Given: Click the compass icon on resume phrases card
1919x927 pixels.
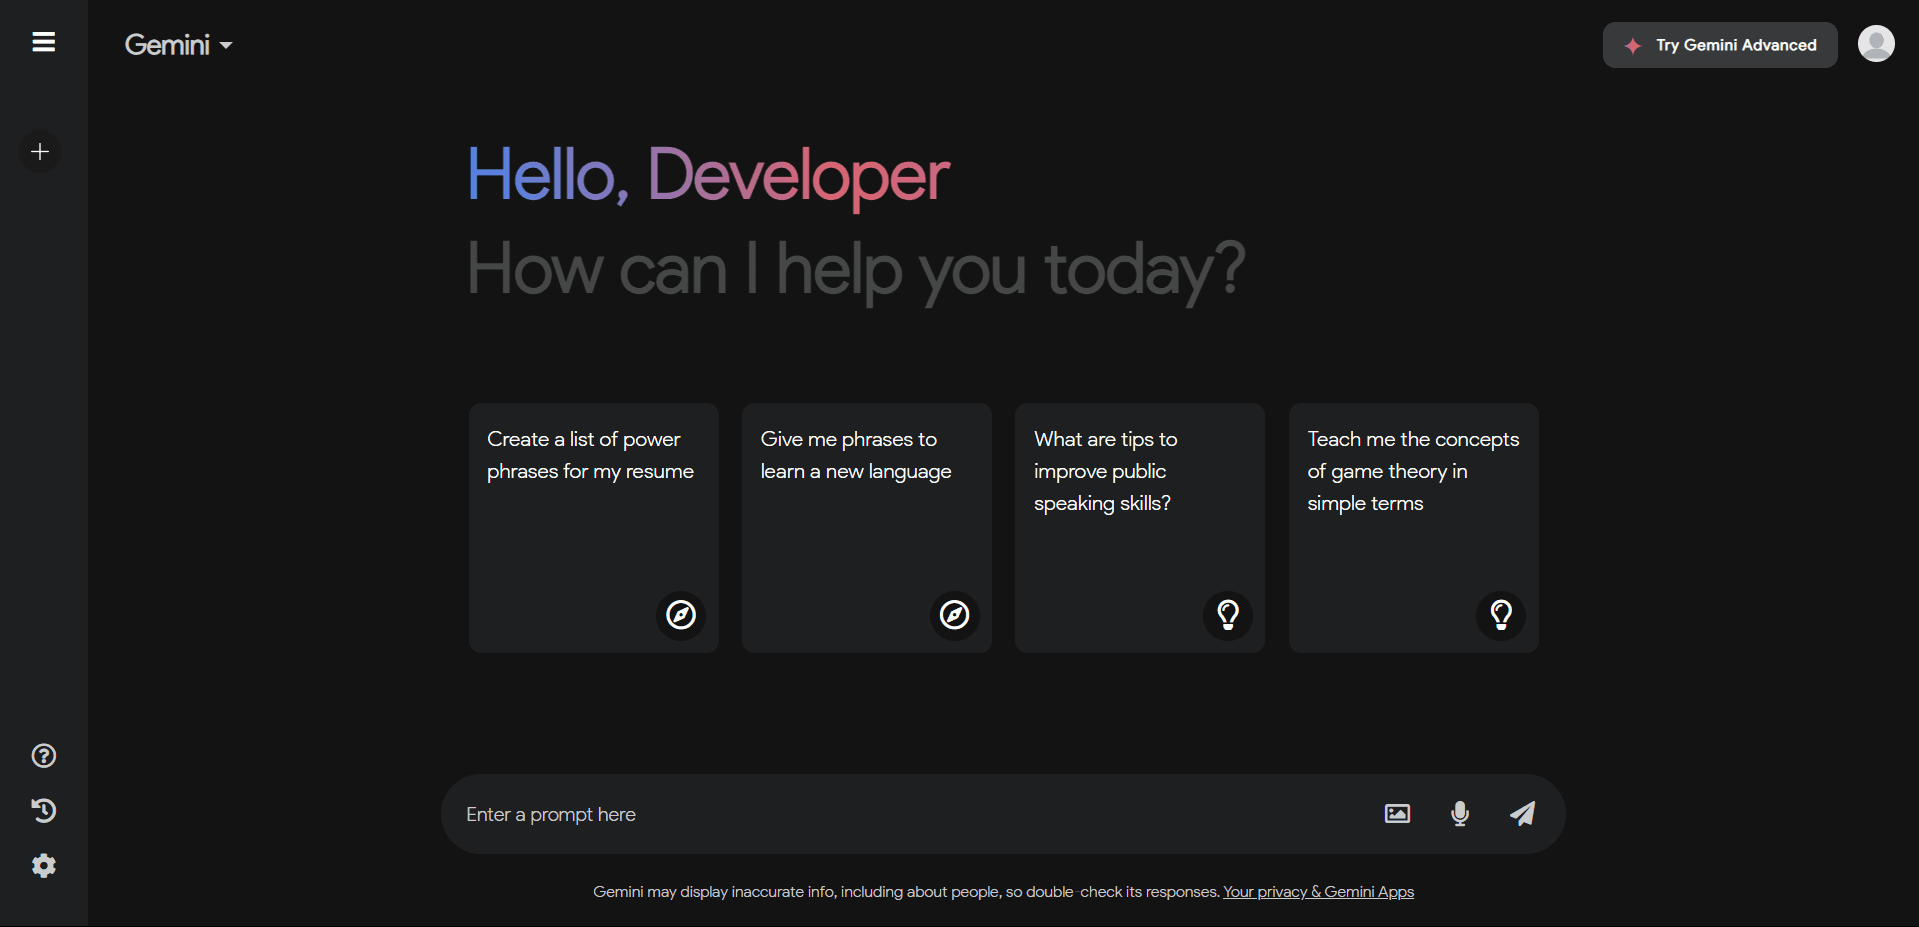Looking at the screenshot, I should click(x=681, y=614).
